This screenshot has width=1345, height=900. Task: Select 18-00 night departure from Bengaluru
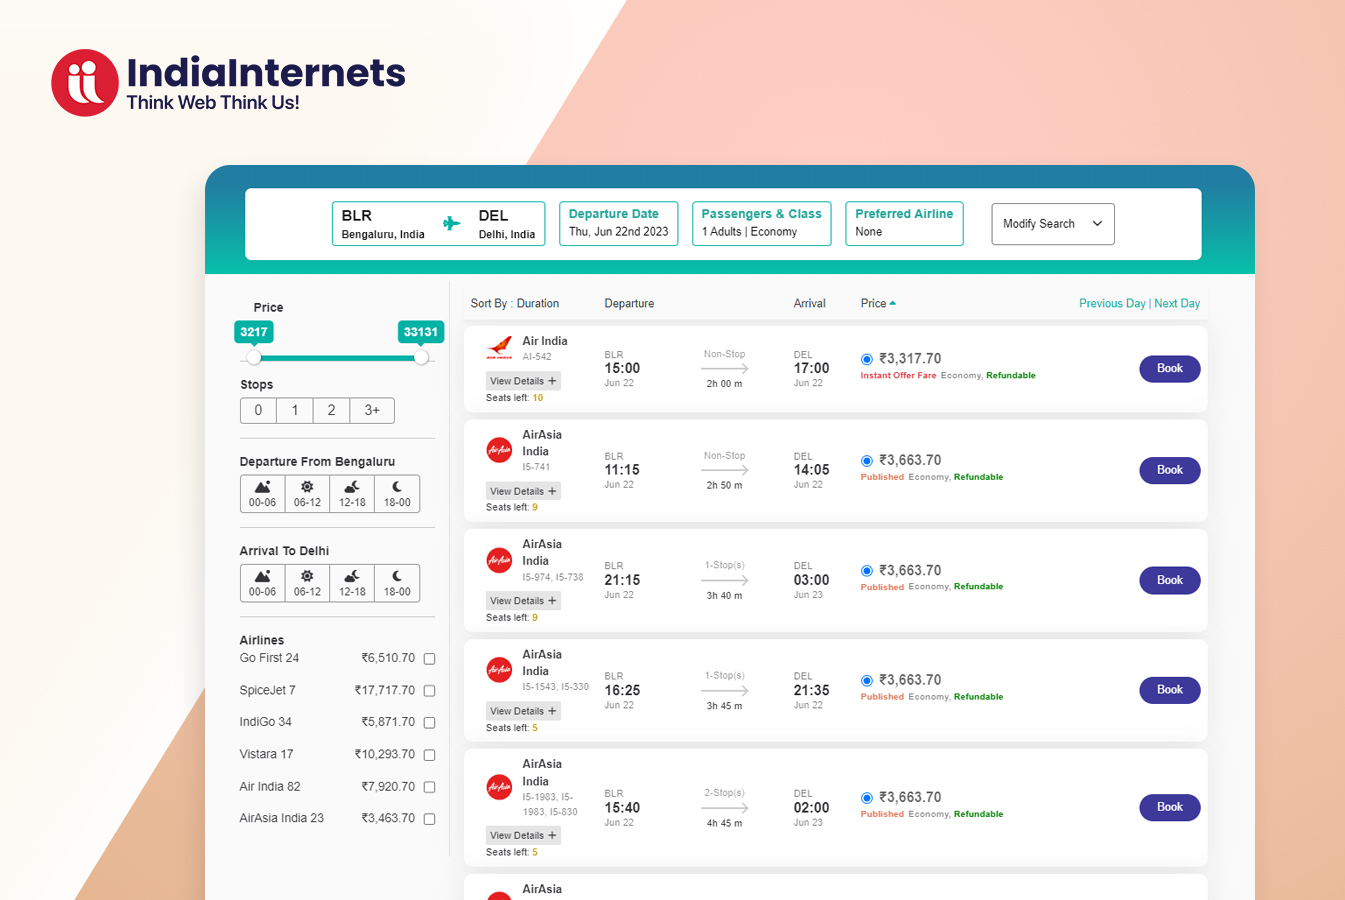pyautogui.click(x=397, y=493)
